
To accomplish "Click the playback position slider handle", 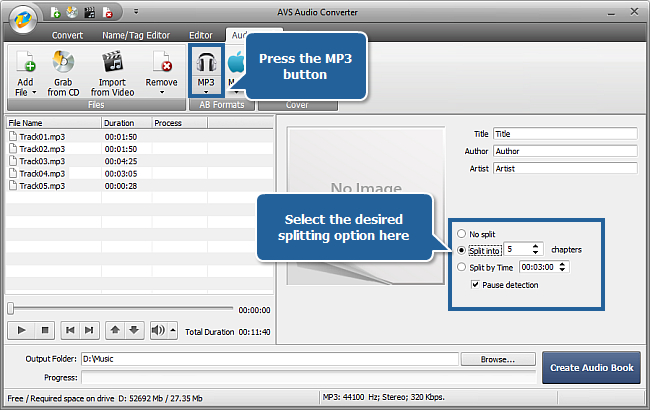I will (x=11, y=308).
